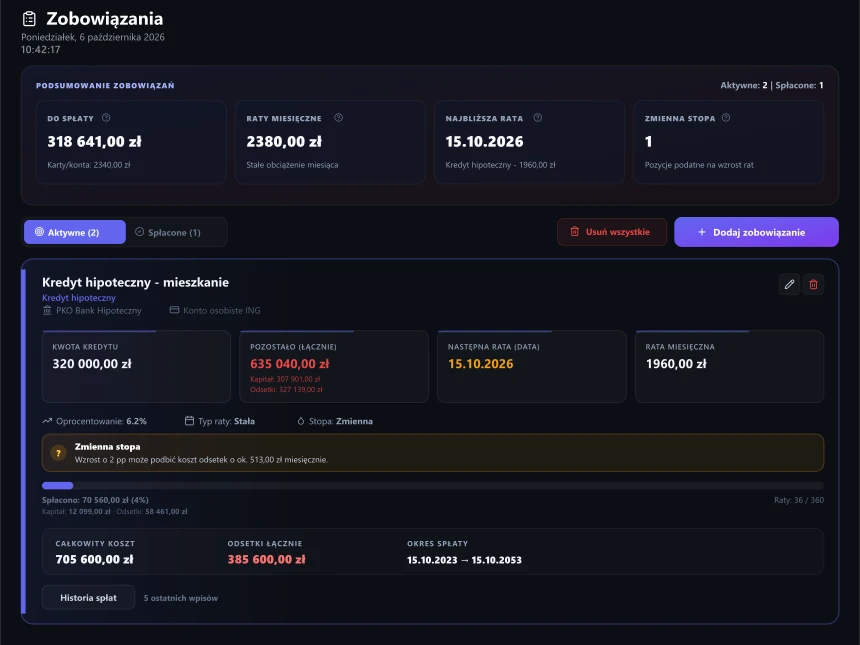Viewport: 860px width, 645px height.
Task: Click help icon next to Do spłaty
Action: (106, 117)
